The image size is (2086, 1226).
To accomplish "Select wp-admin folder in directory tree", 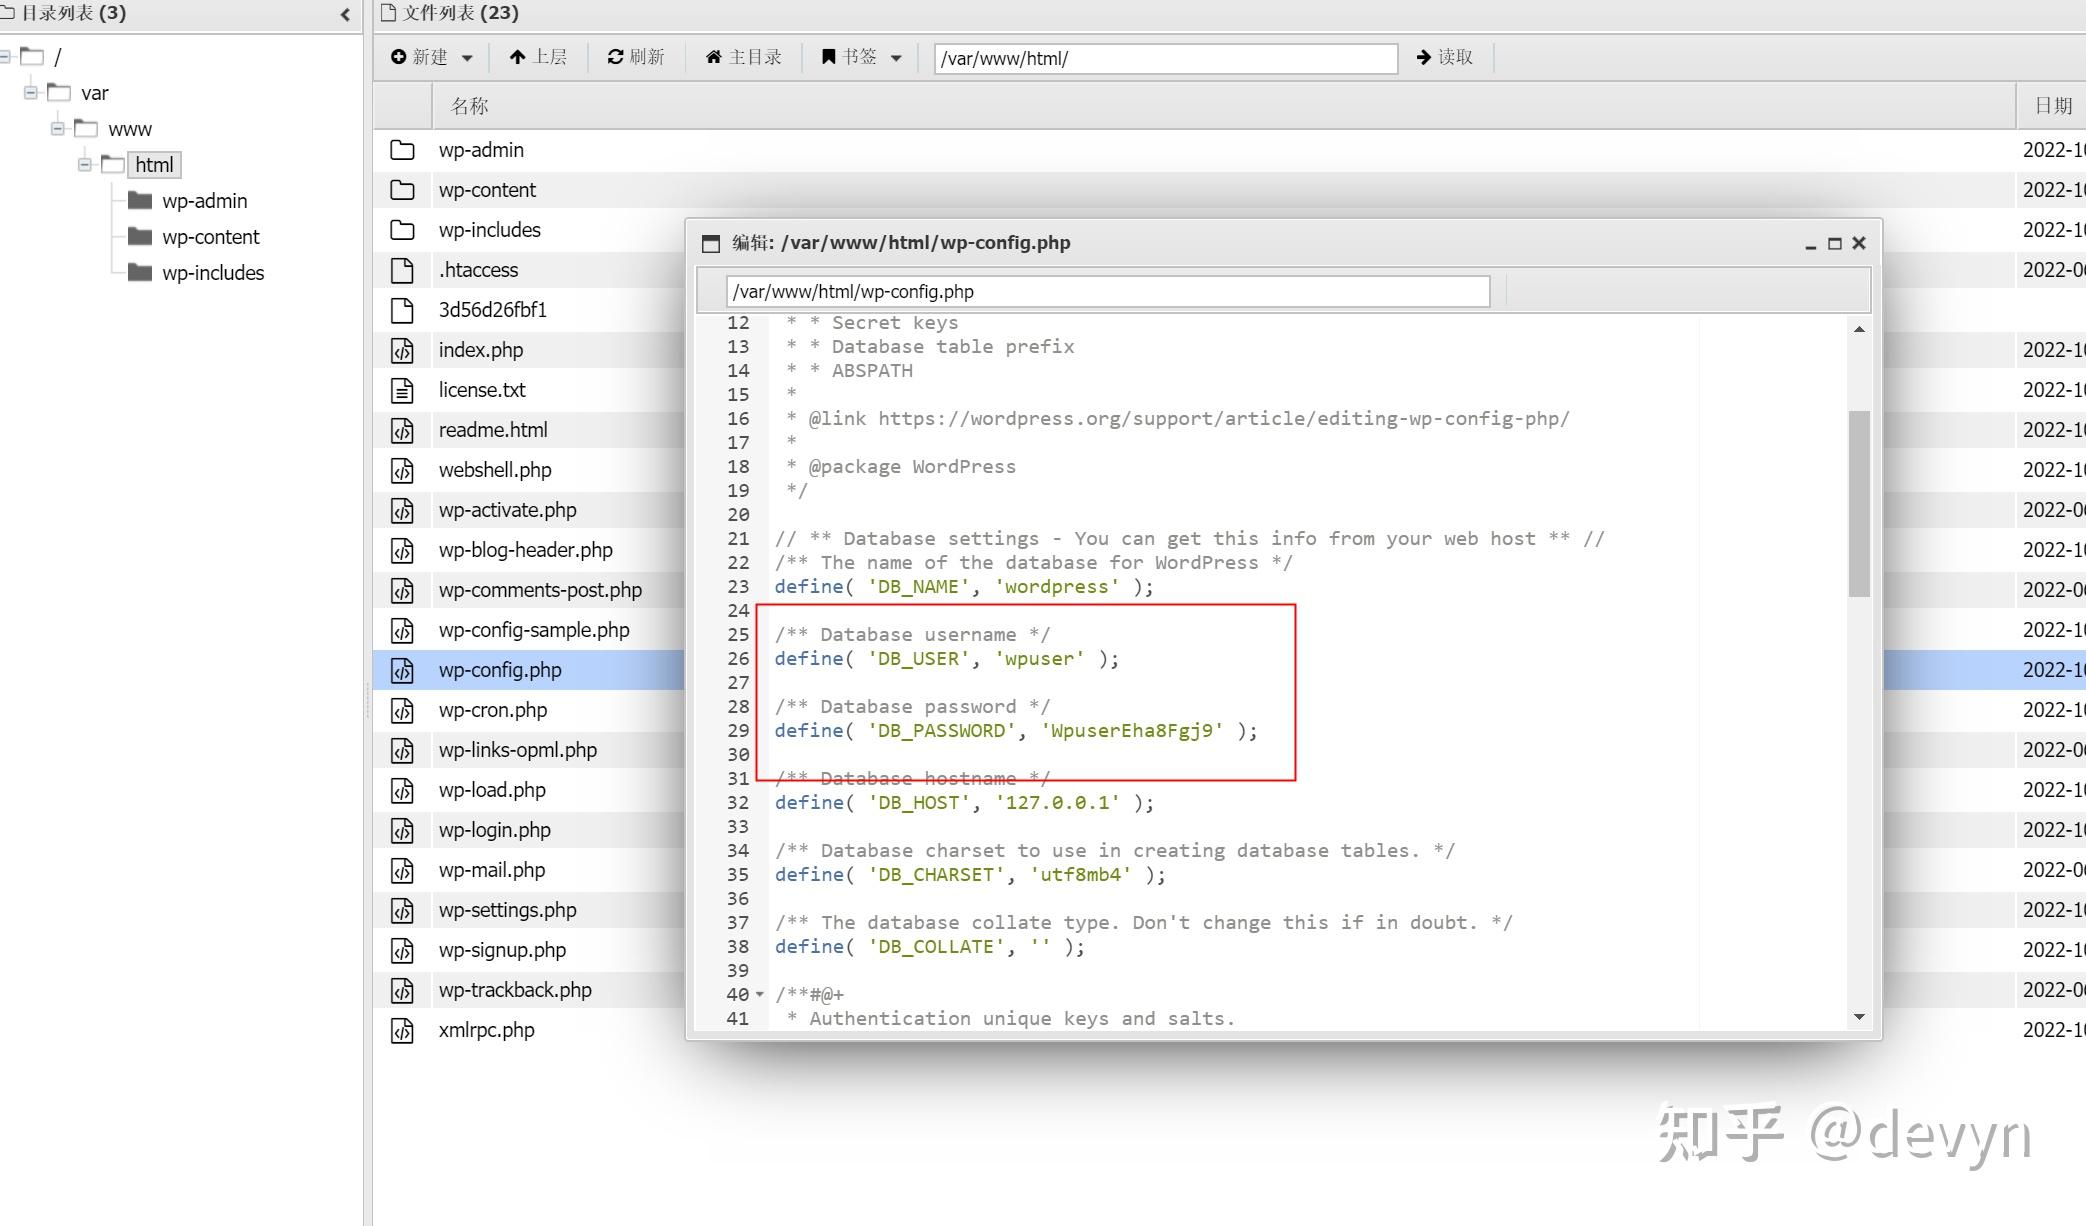I will (x=204, y=201).
